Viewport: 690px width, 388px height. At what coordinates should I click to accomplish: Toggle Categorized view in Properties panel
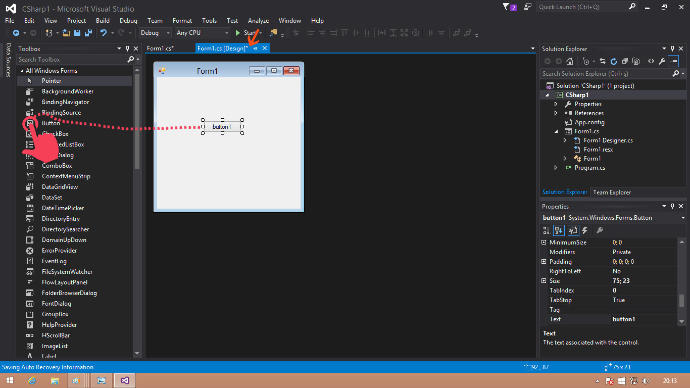pos(546,230)
